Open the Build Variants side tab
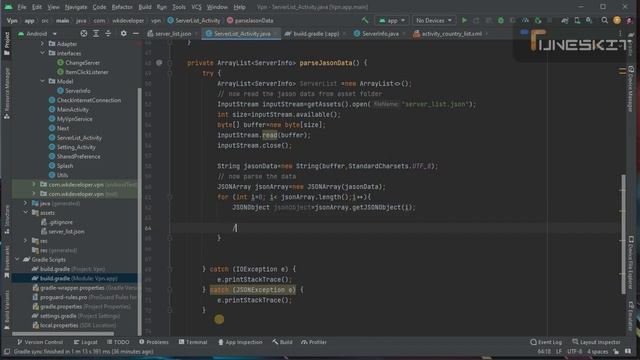The height and width of the screenshot is (360, 640). coord(7,309)
